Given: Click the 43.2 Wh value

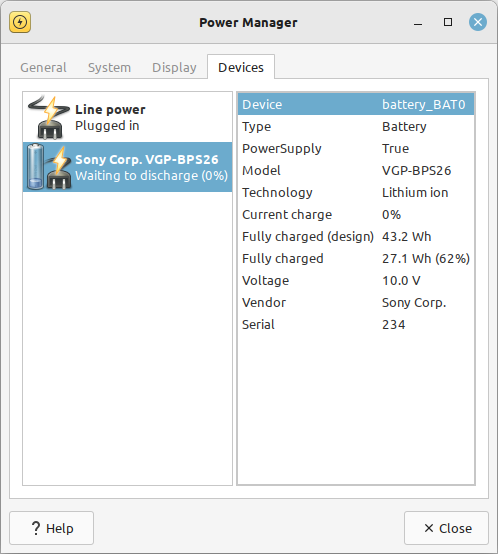Looking at the screenshot, I should pyautogui.click(x=407, y=236).
